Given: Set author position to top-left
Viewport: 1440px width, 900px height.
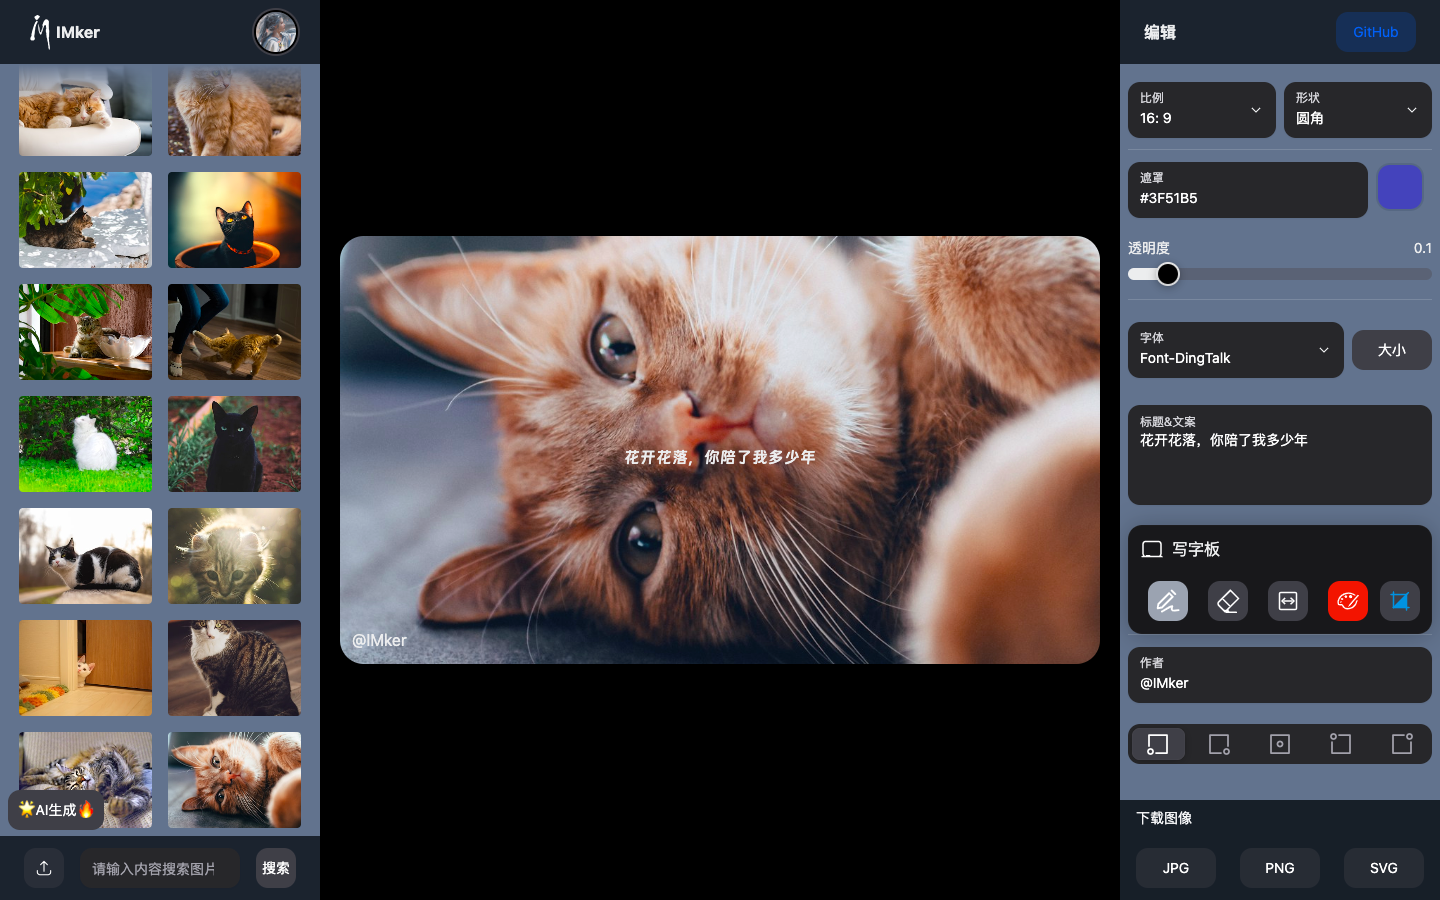Looking at the screenshot, I should pyautogui.click(x=1341, y=744).
